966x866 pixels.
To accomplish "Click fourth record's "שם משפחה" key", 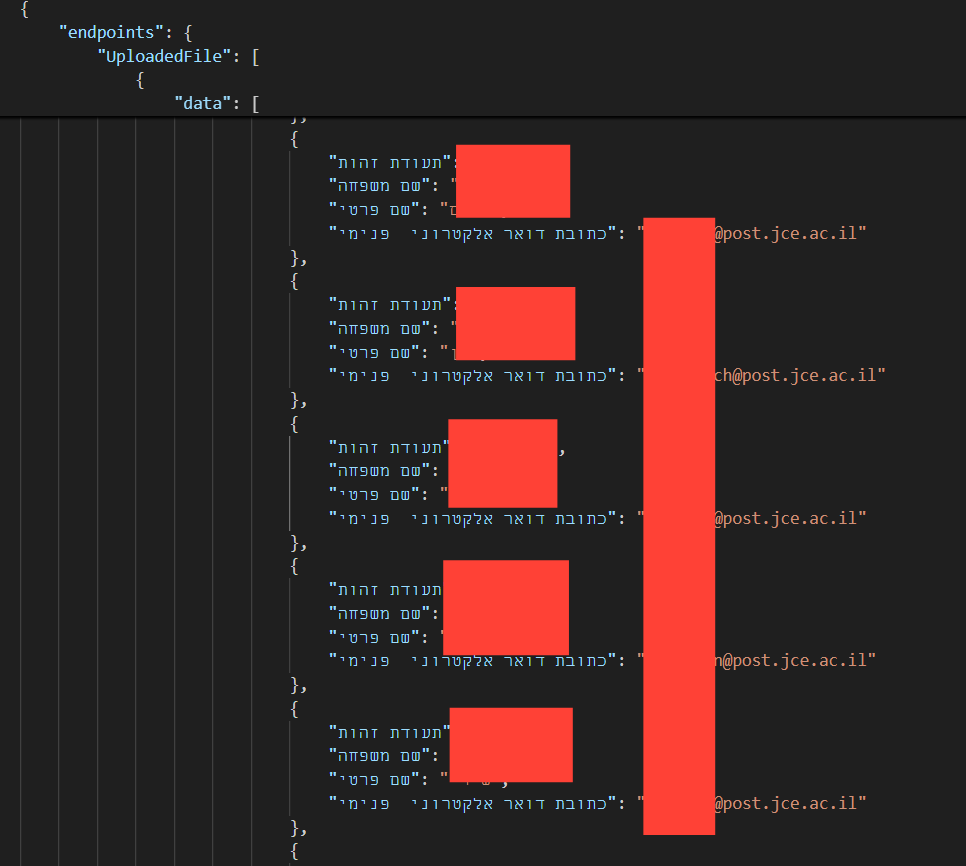I will tap(380, 613).
